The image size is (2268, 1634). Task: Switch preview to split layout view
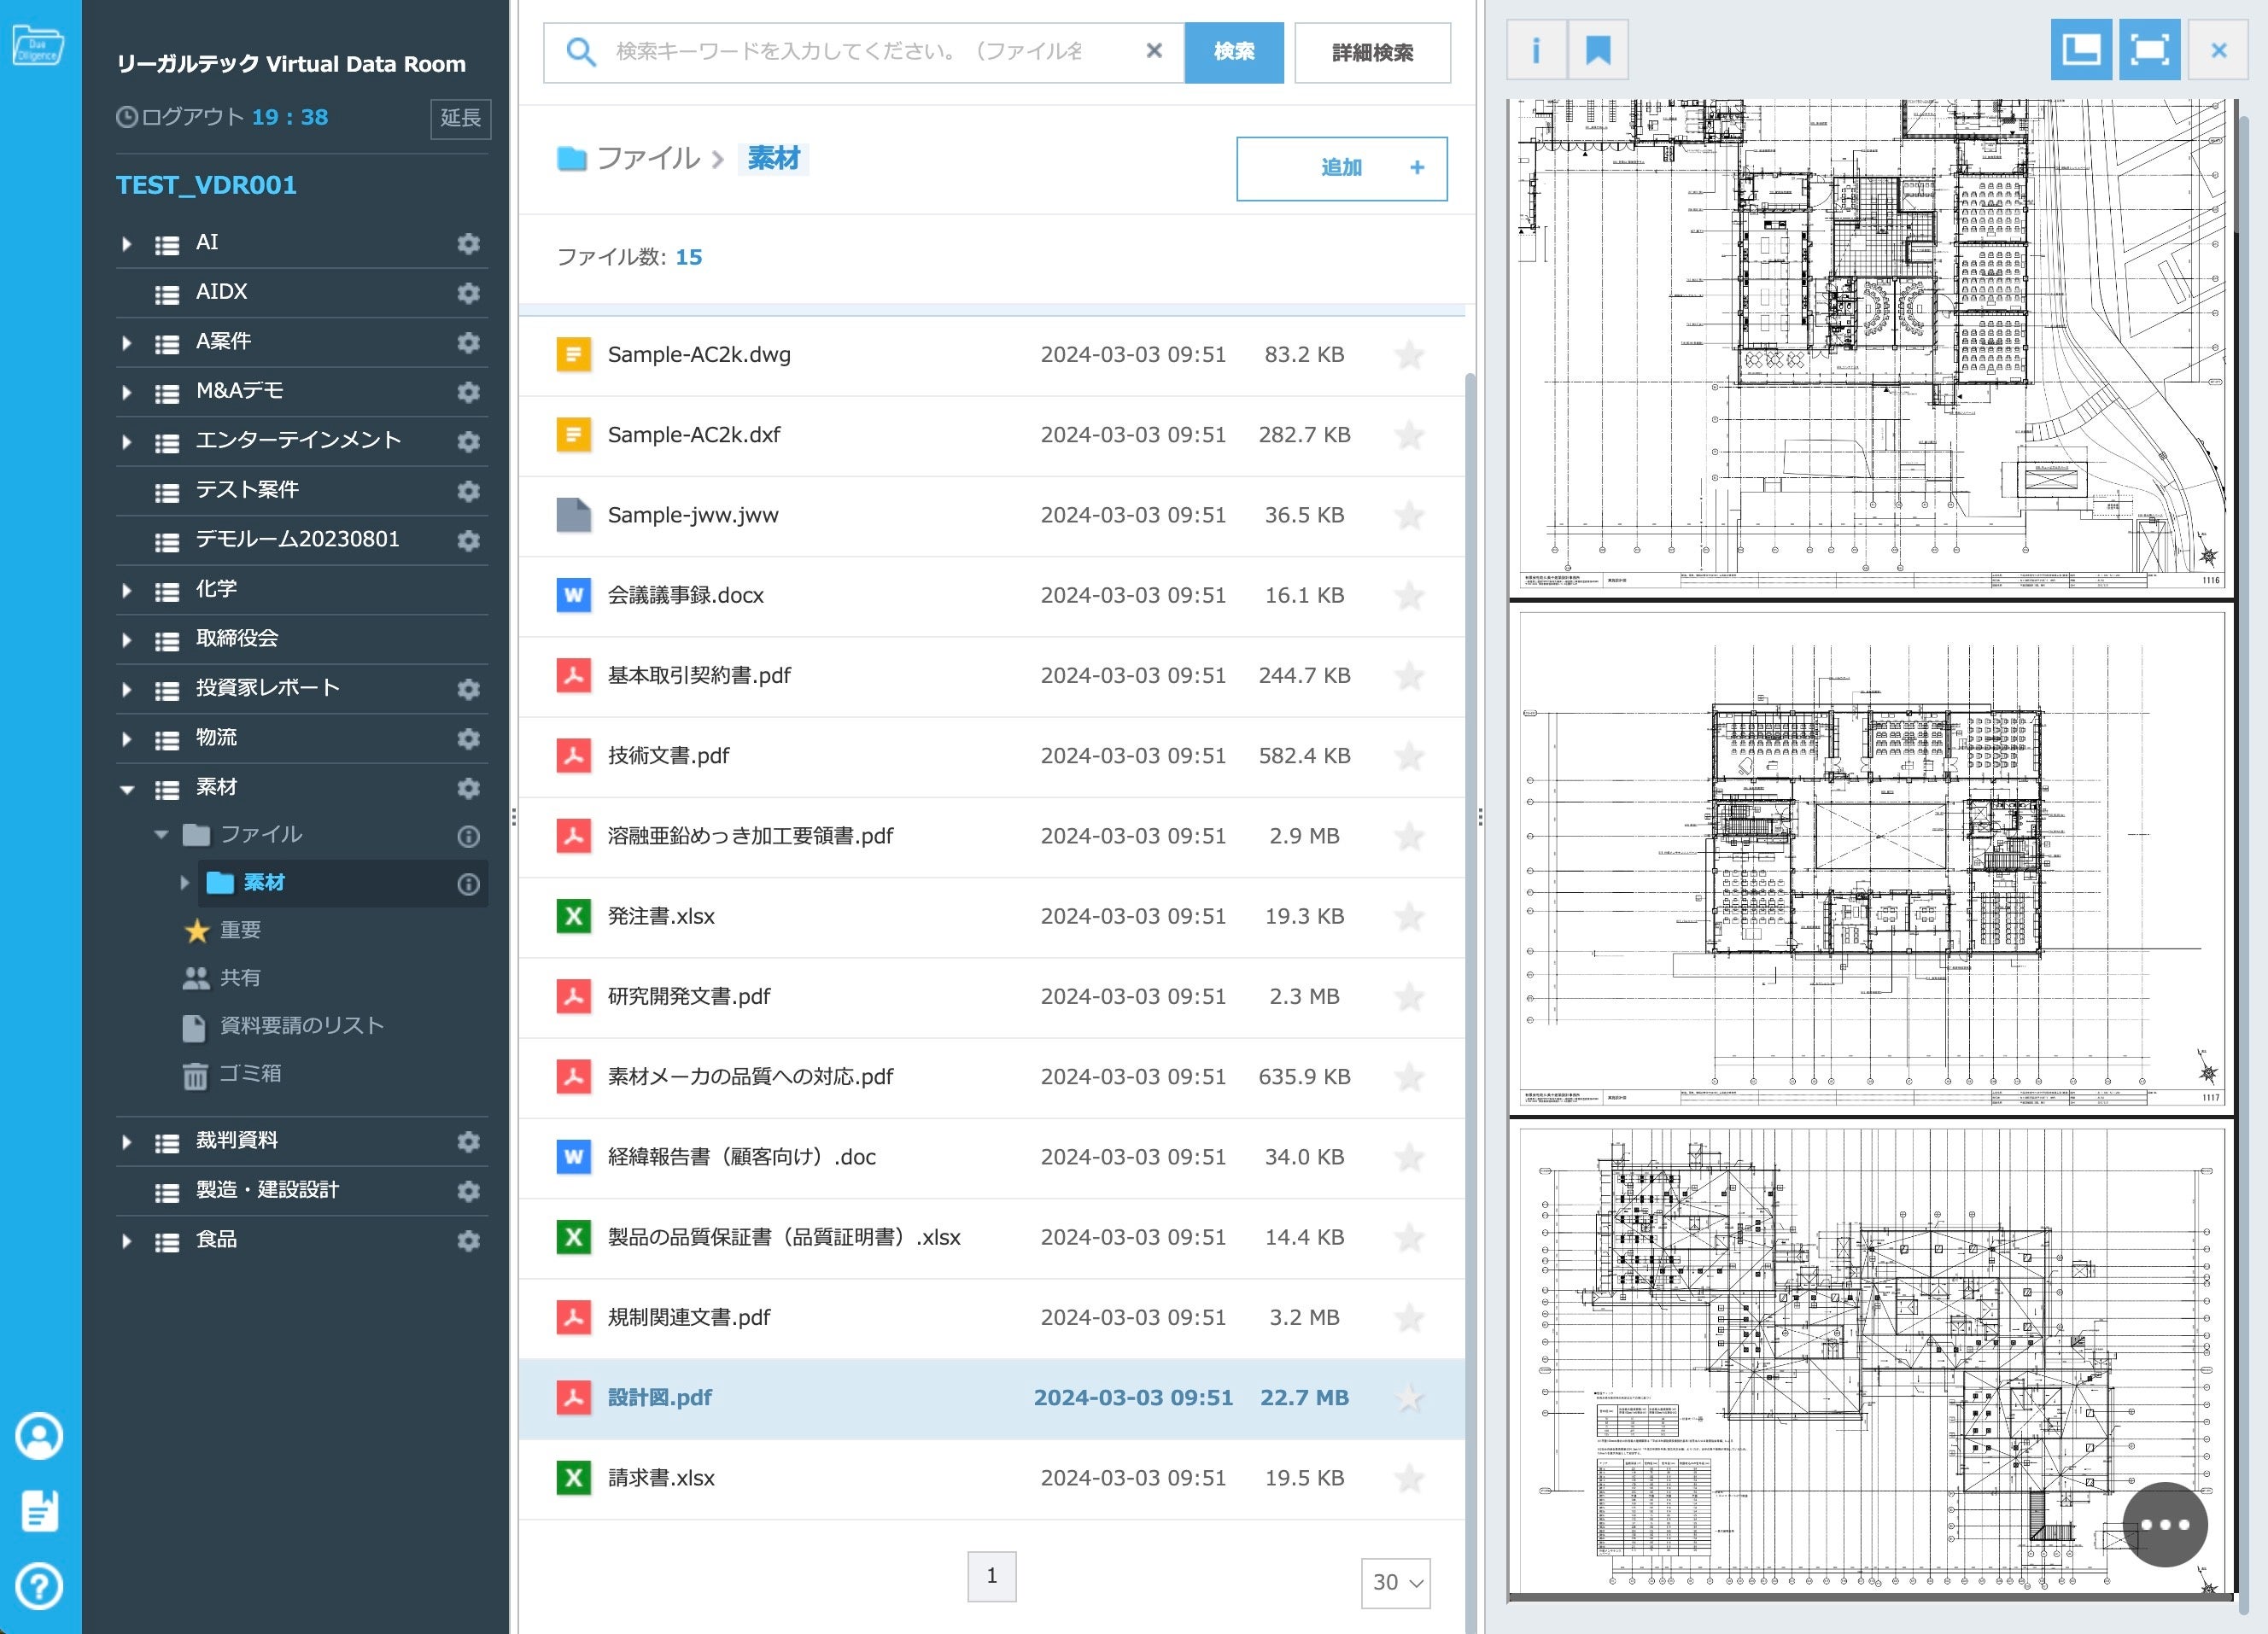[x=2080, y=51]
